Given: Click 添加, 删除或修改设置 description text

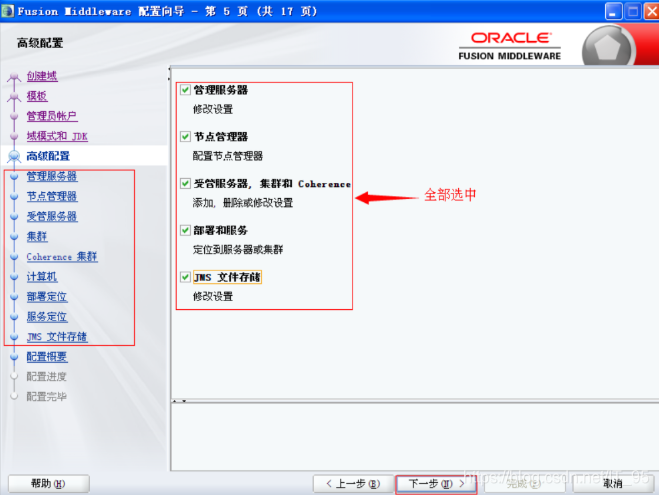Looking at the screenshot, I should 243,203.
